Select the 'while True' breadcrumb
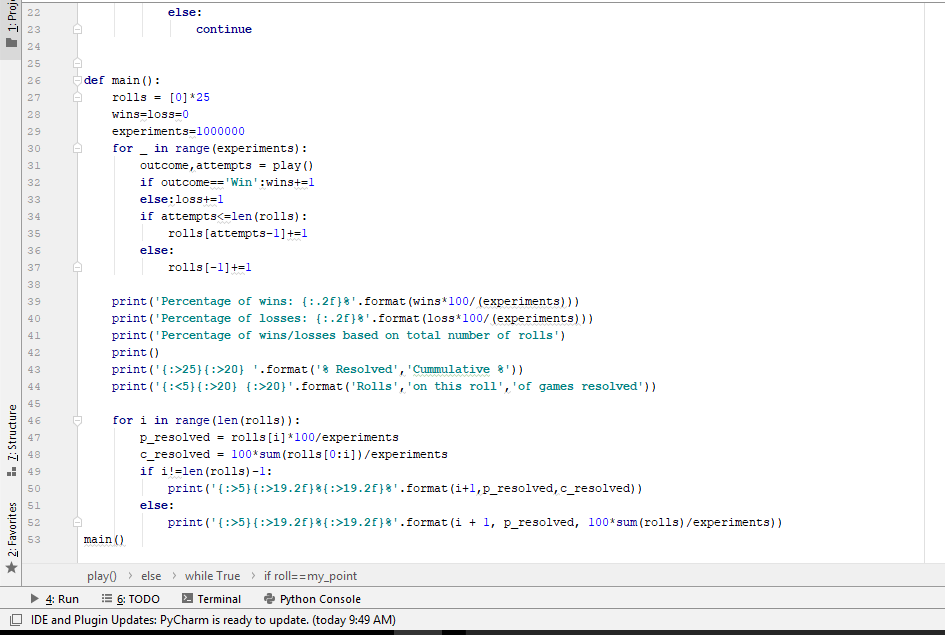Screen dimensions: 945x635 (212, 576)
